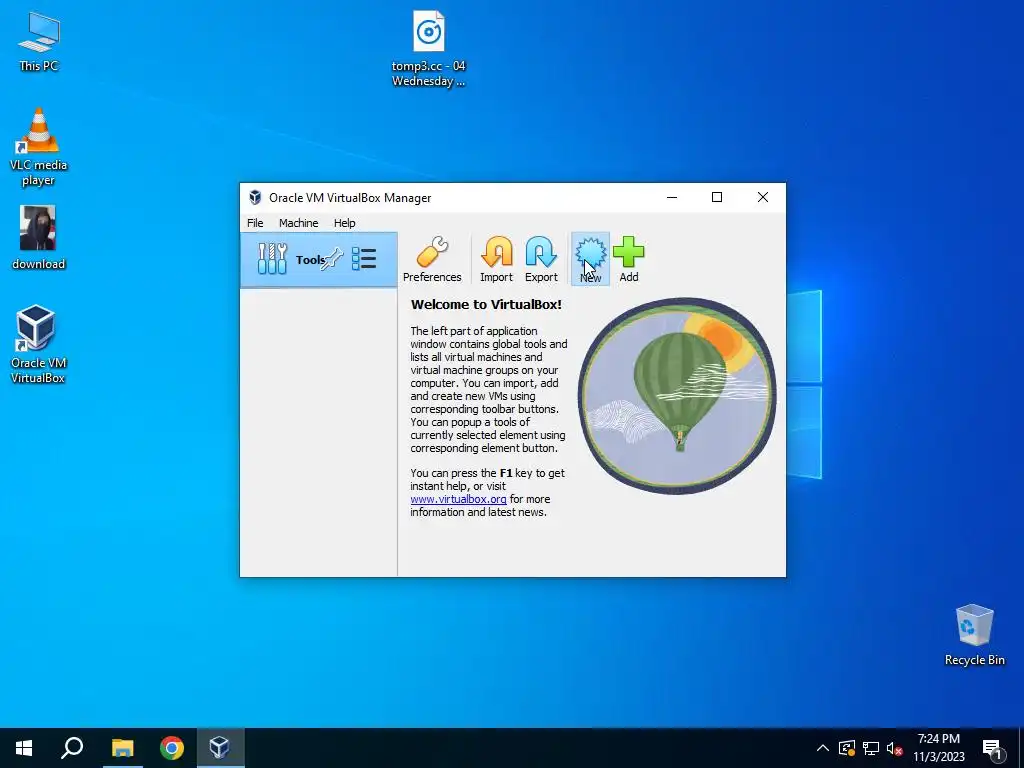Select the This PC desktop icon
This screenshot has height=768, width=1024.
point(39,41)
